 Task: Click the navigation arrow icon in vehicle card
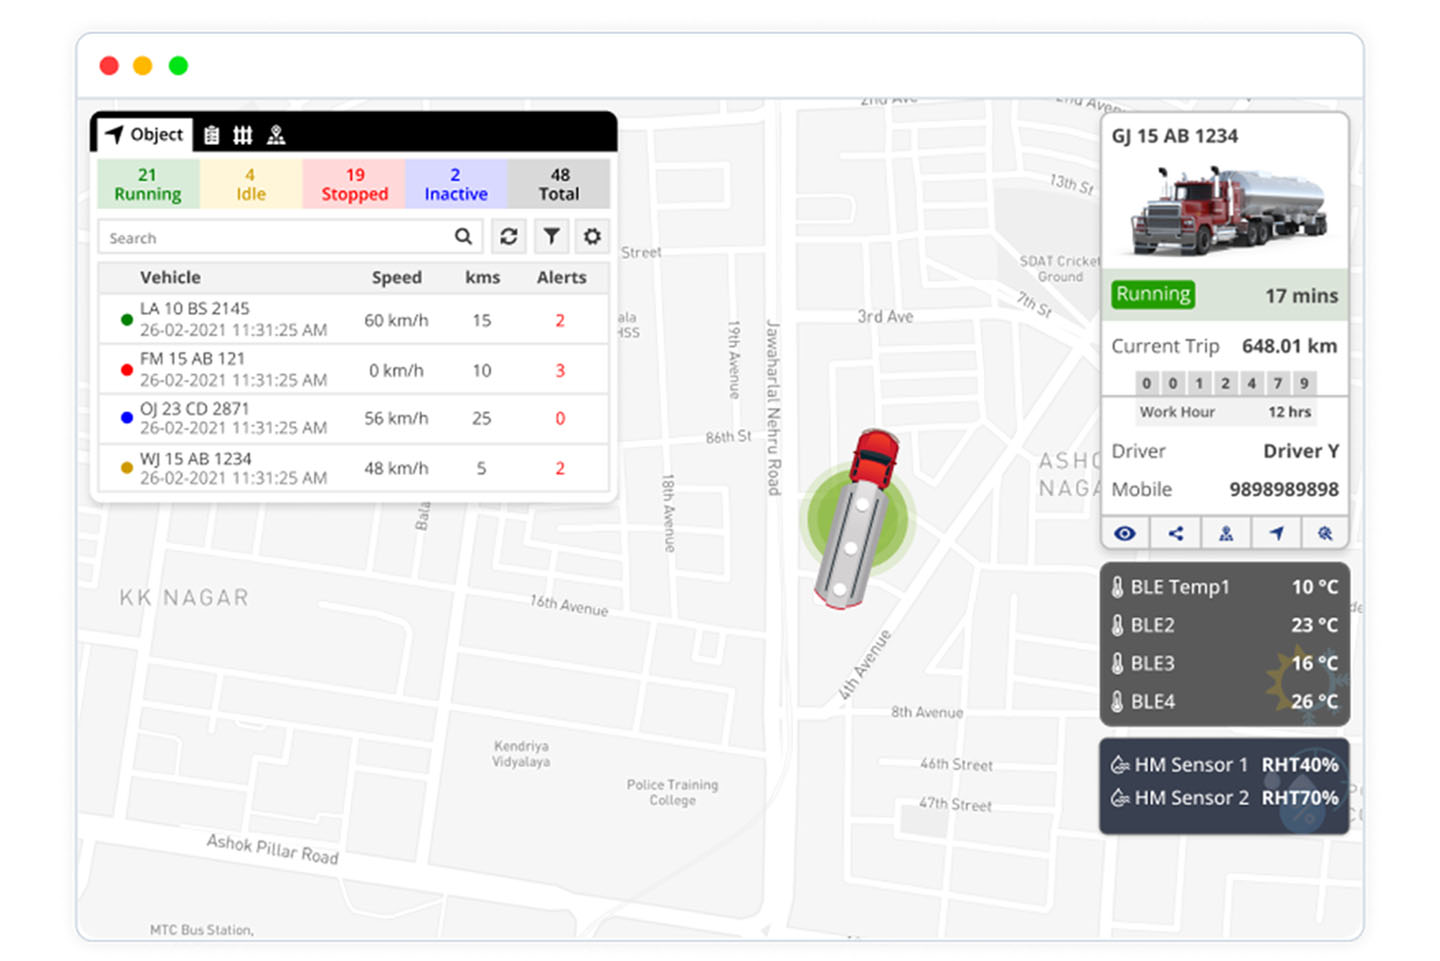tap(1276, 533)
